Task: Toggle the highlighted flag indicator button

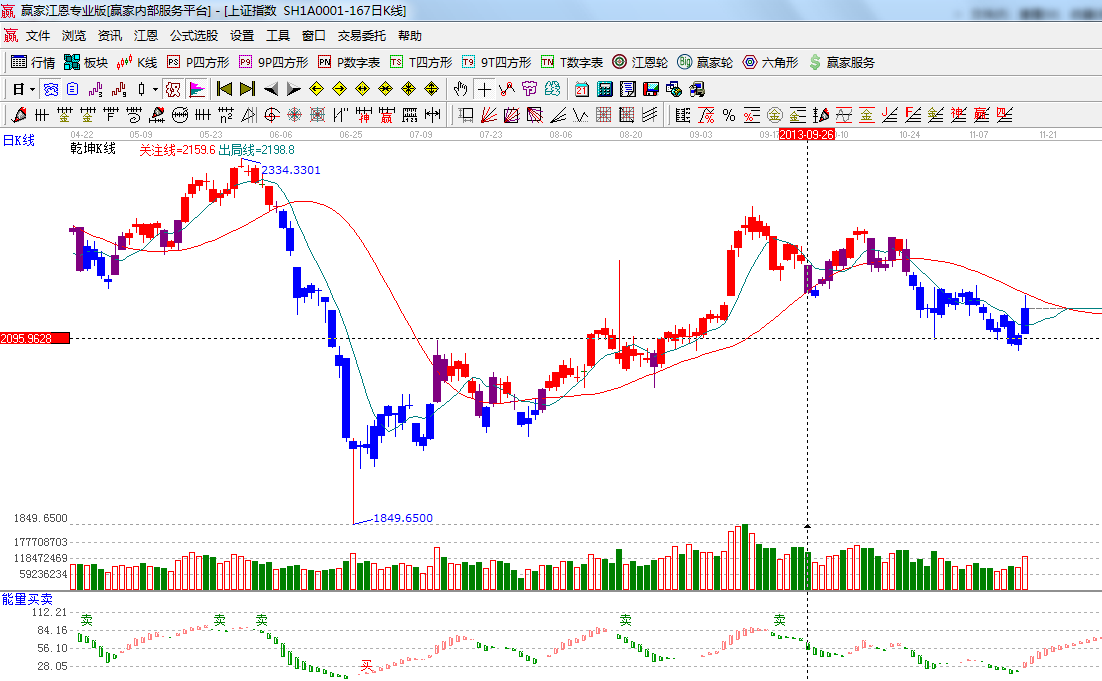Action: pos(196,89)
